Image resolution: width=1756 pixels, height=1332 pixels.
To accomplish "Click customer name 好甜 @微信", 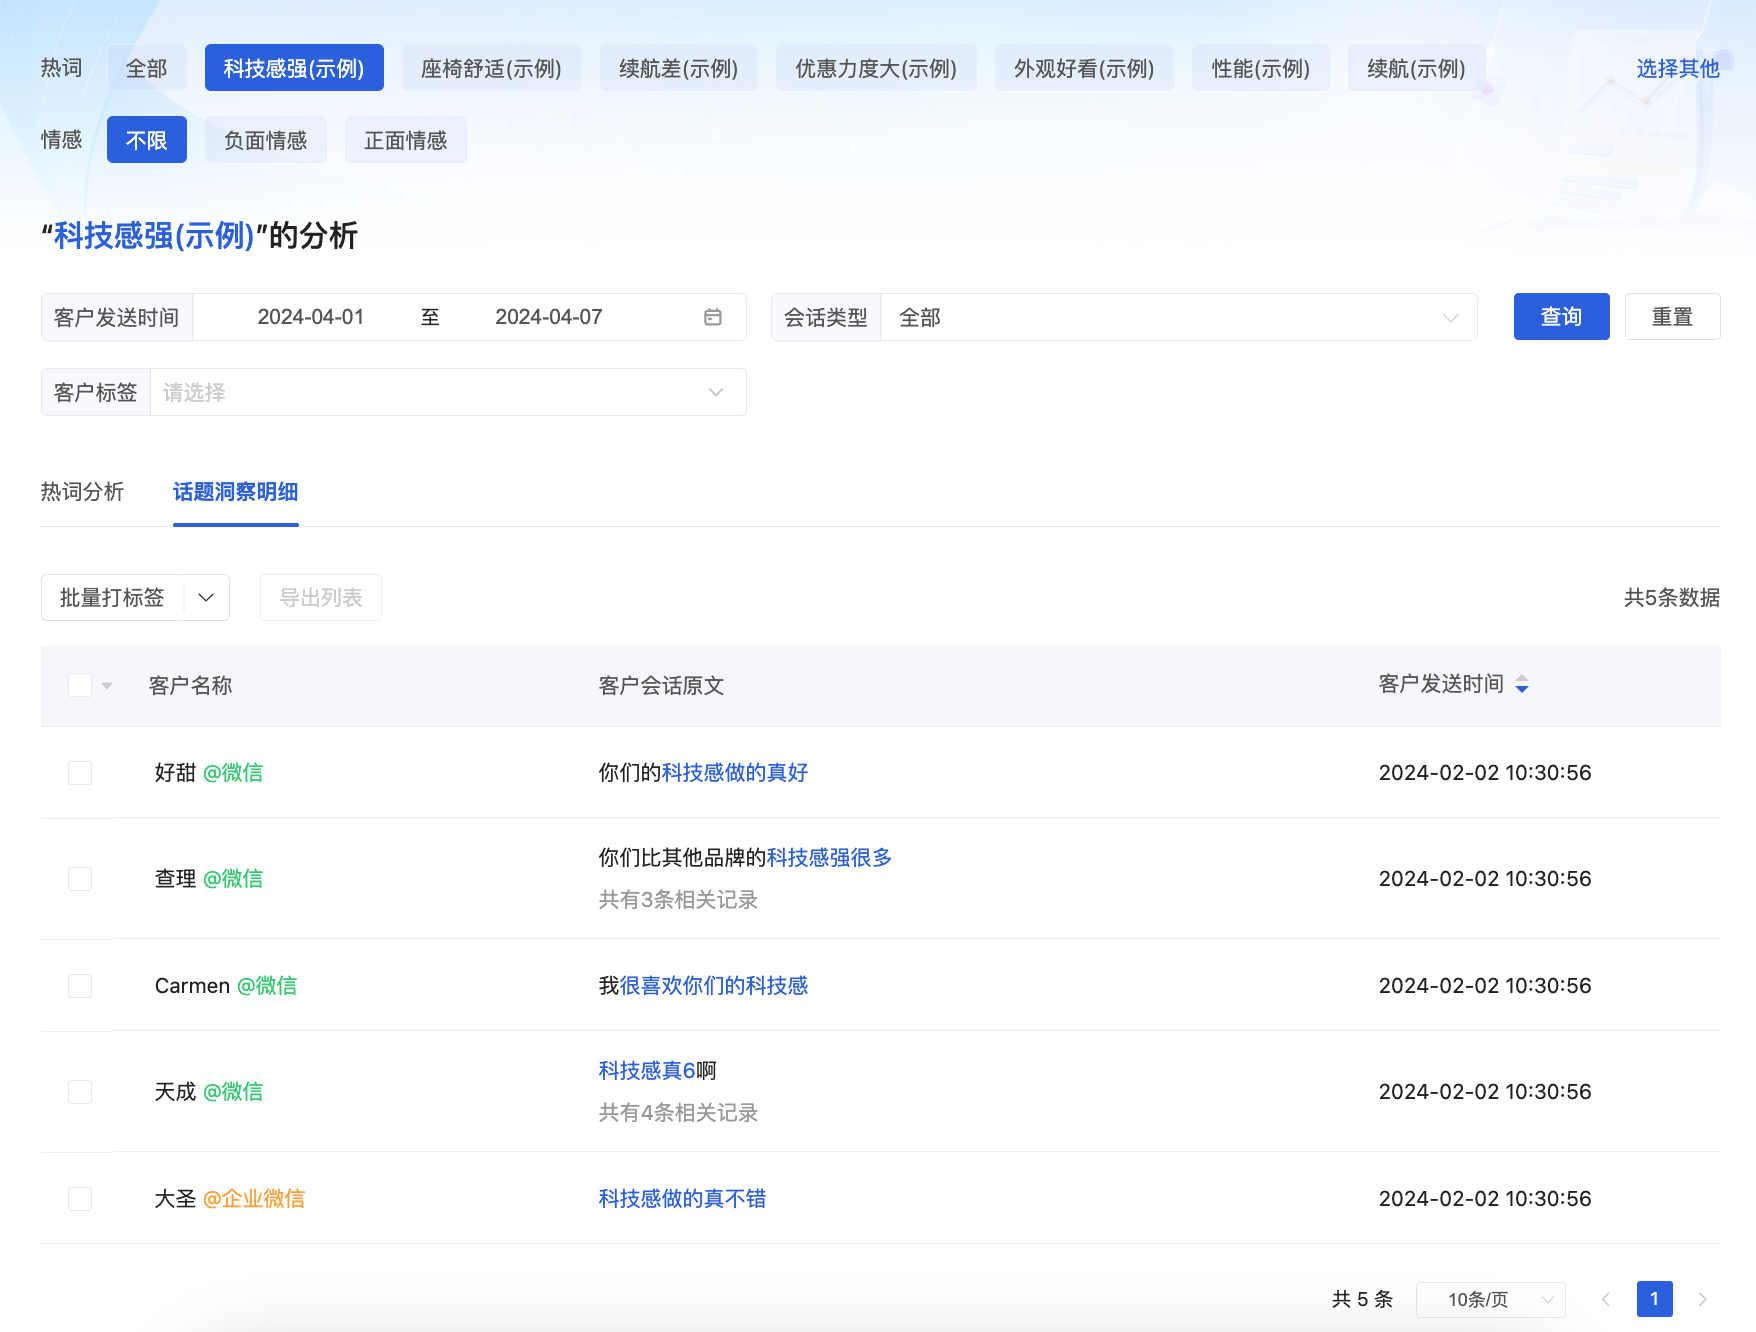I will click(209, 773).
